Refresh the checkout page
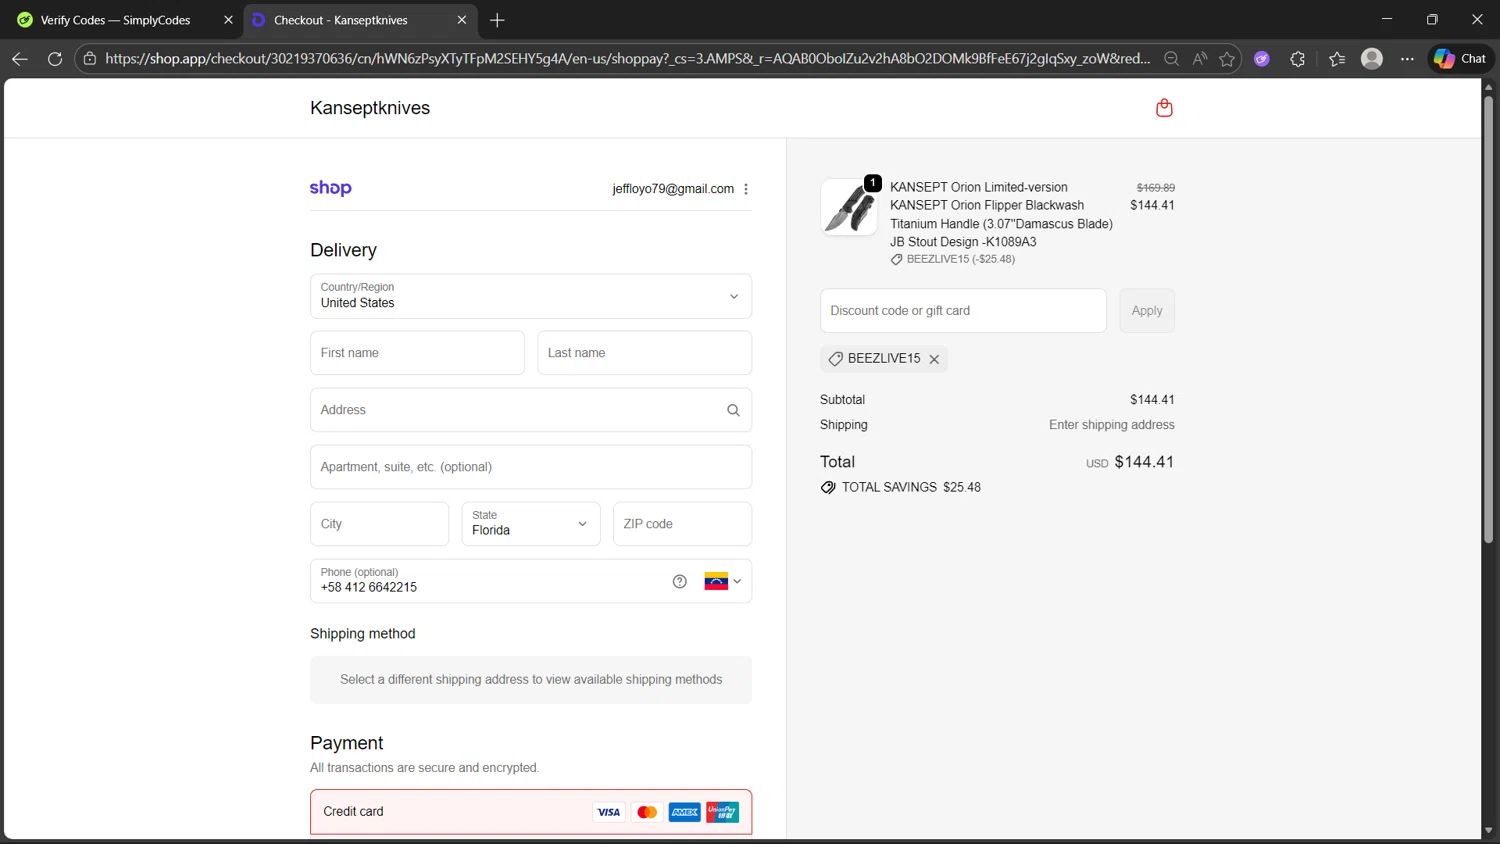Image resolution: width=1500 pixels, height=844 pixels. (x=55, y=59)
